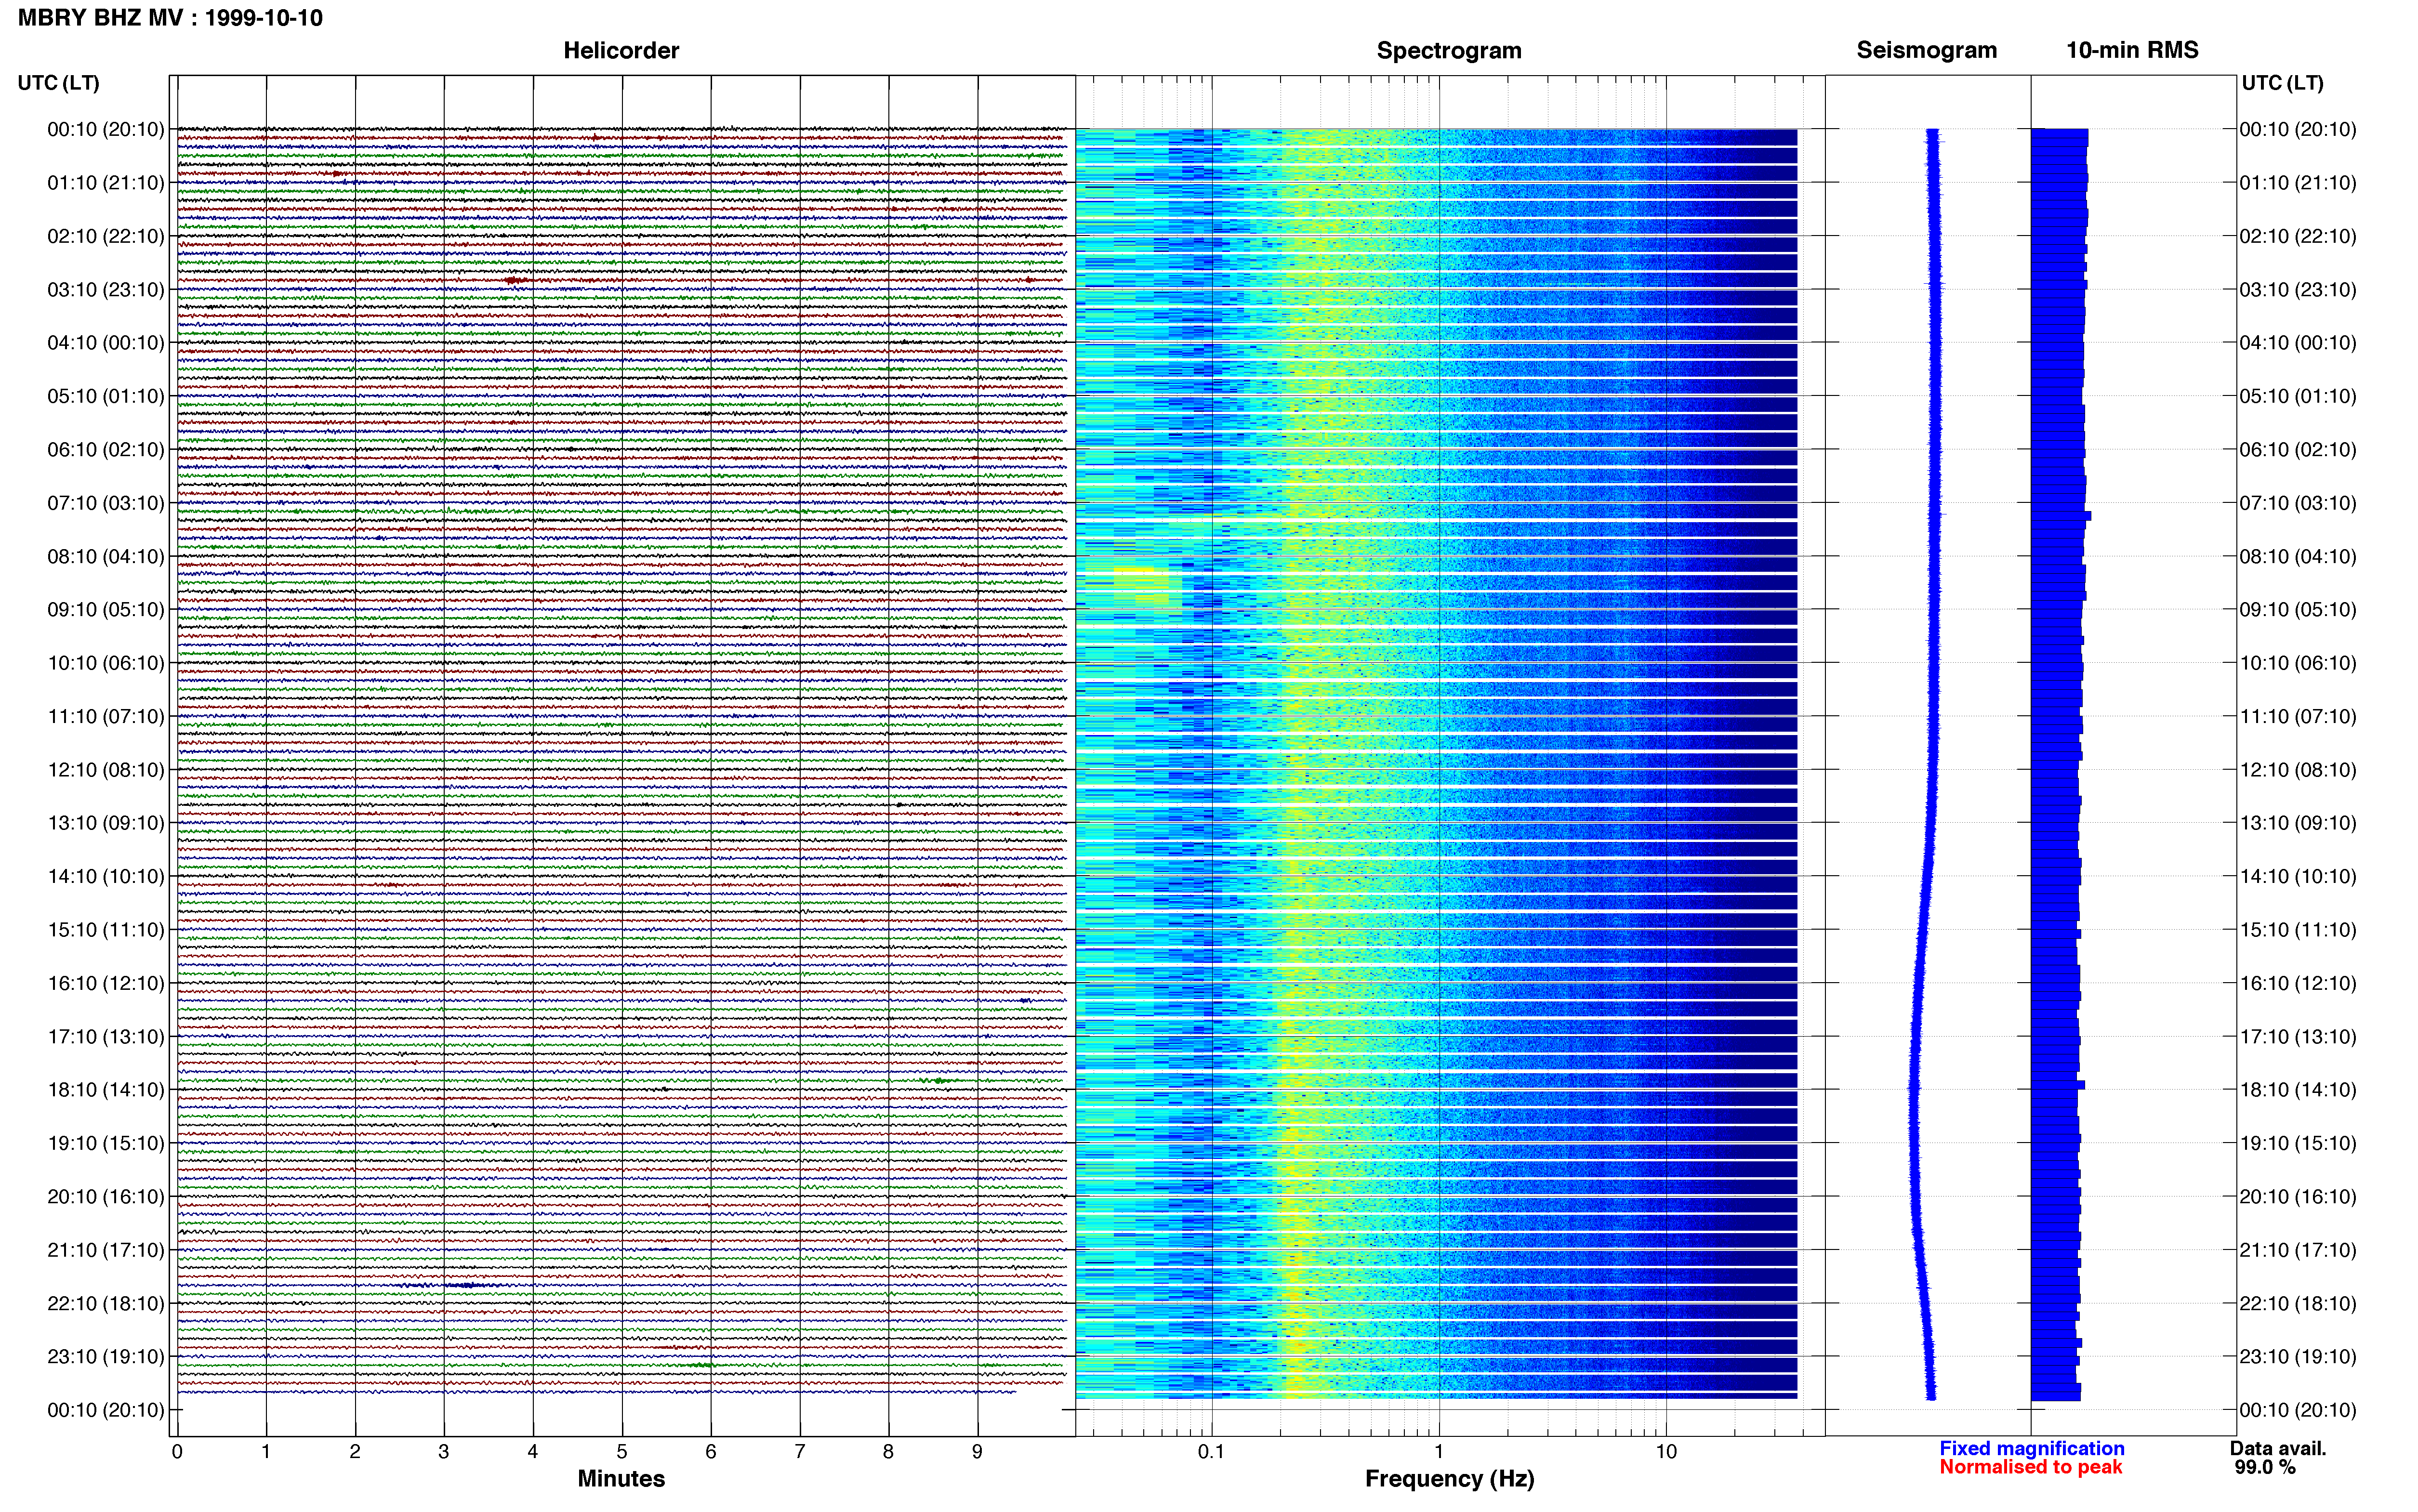
Task: Click the 'Frequency (Hz)' axis label
Action: coord(1449,1478)
